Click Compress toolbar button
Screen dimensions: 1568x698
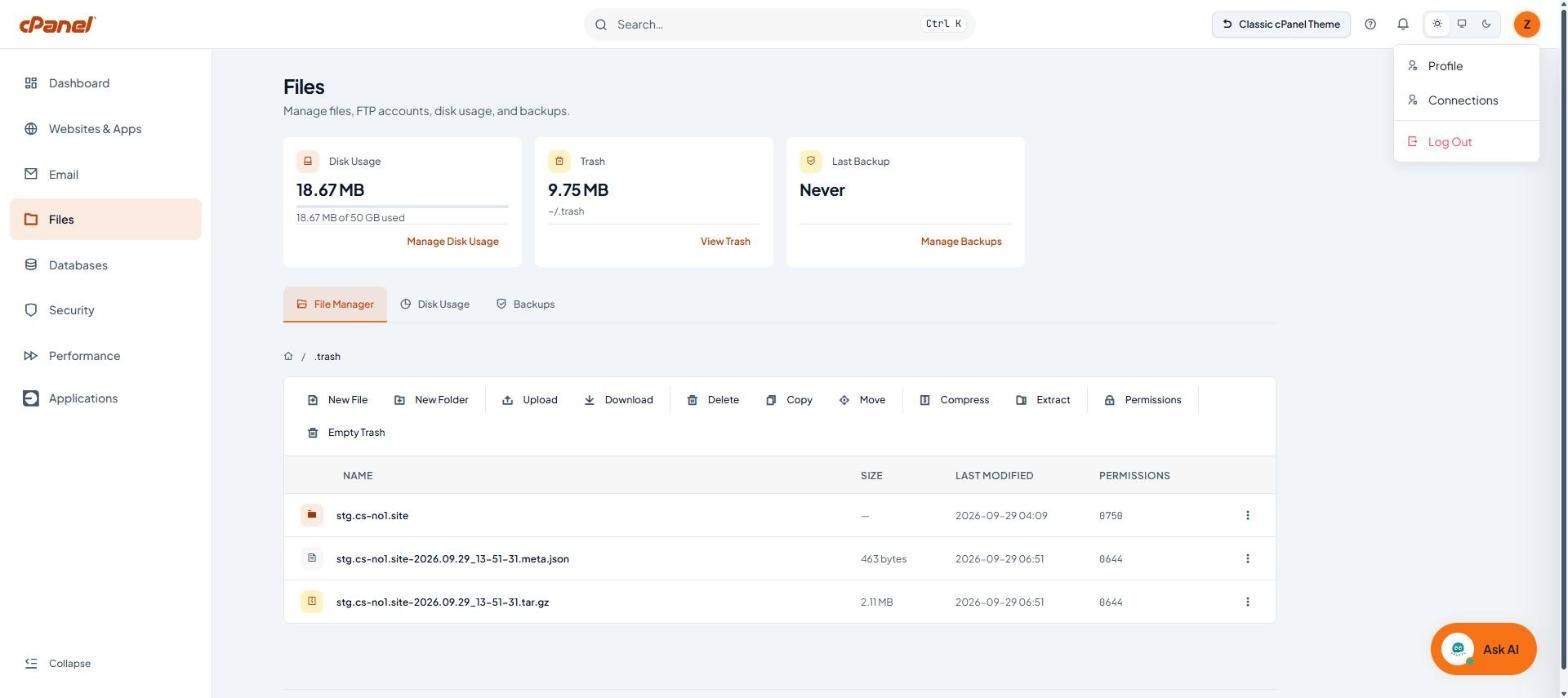point(954,400)
